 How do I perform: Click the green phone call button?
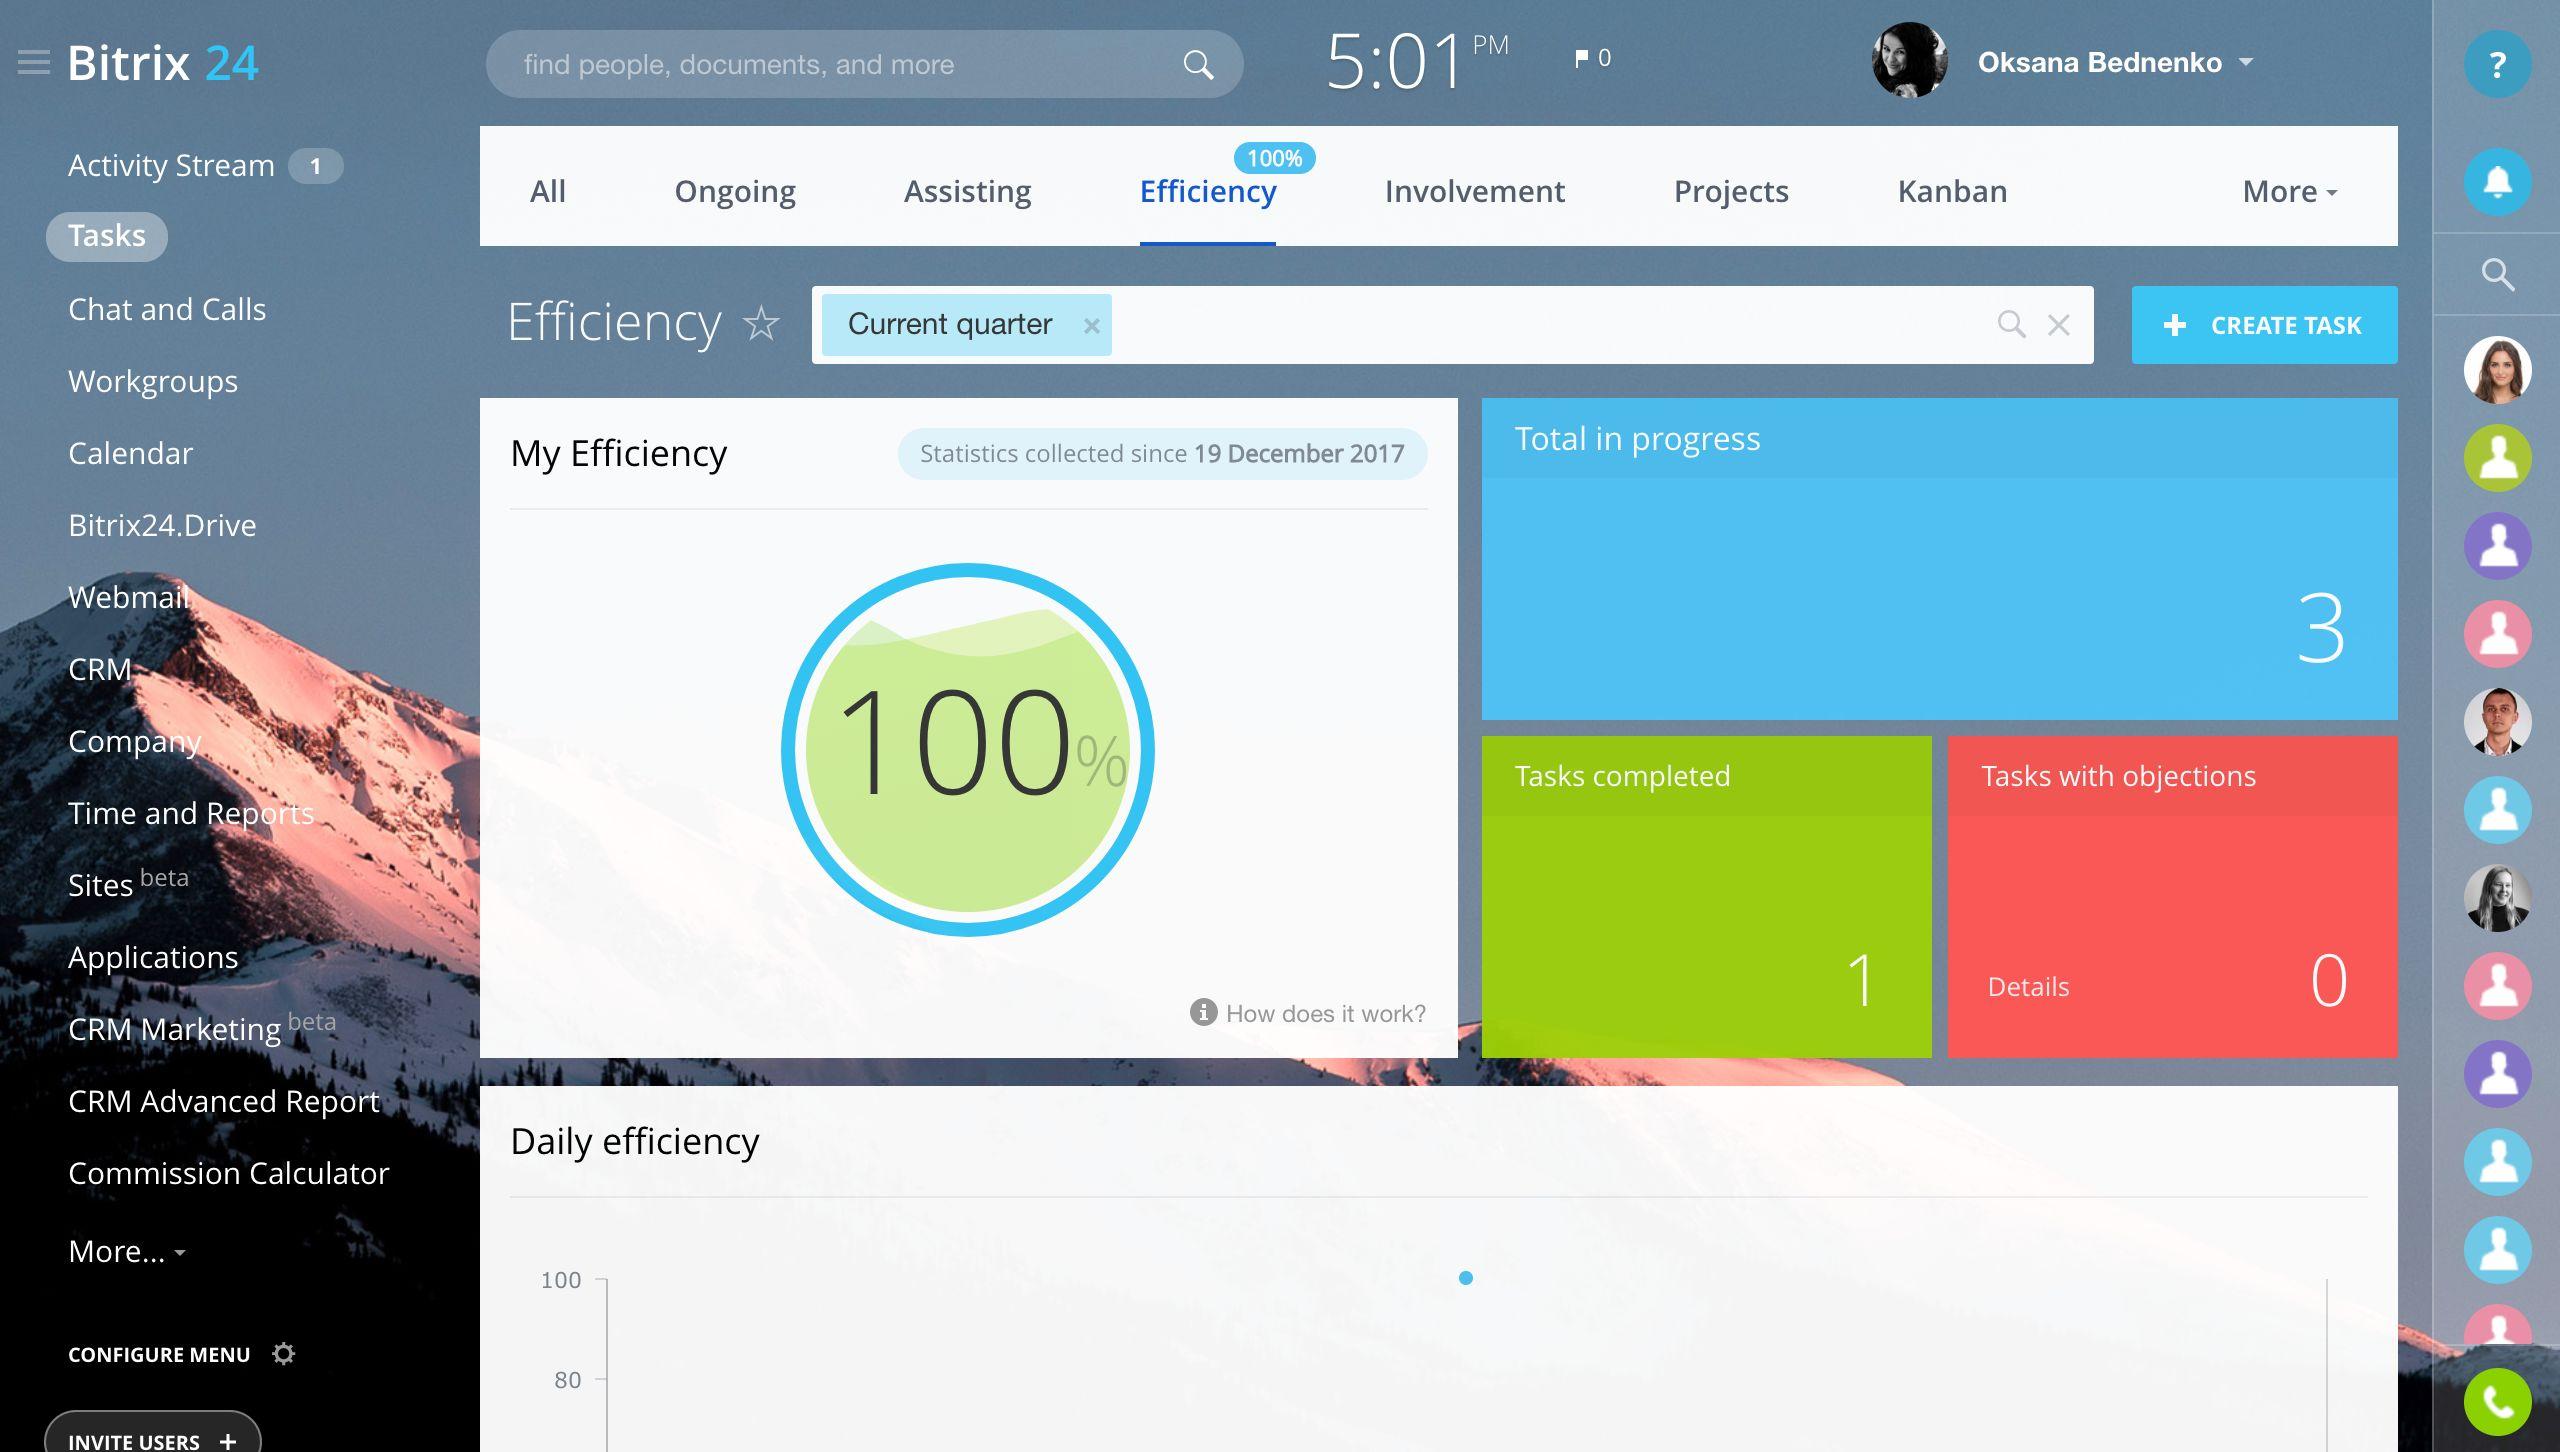pos(2497,1402)
